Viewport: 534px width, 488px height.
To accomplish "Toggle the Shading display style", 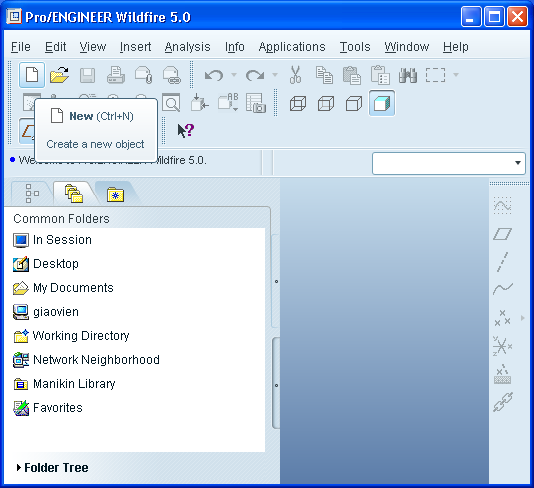I will [x=382, y=103].
